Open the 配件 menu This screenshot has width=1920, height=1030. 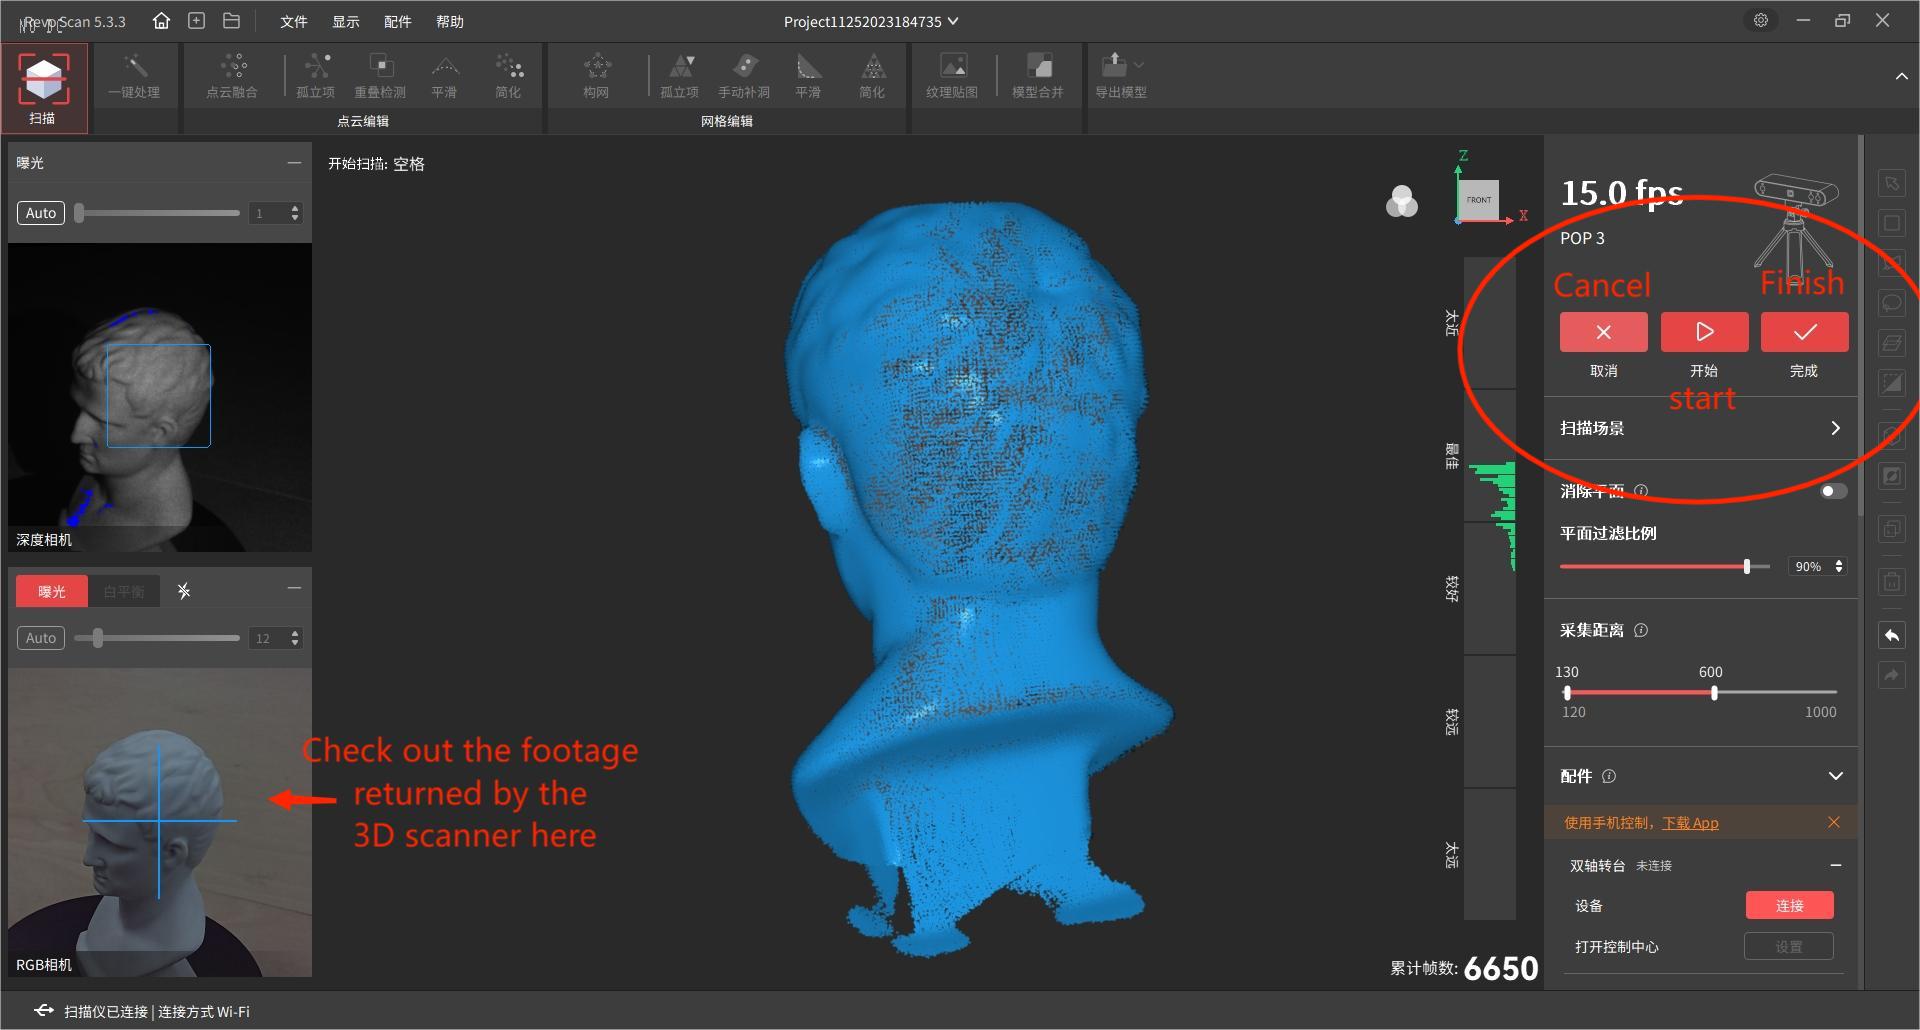coord(397,21)
